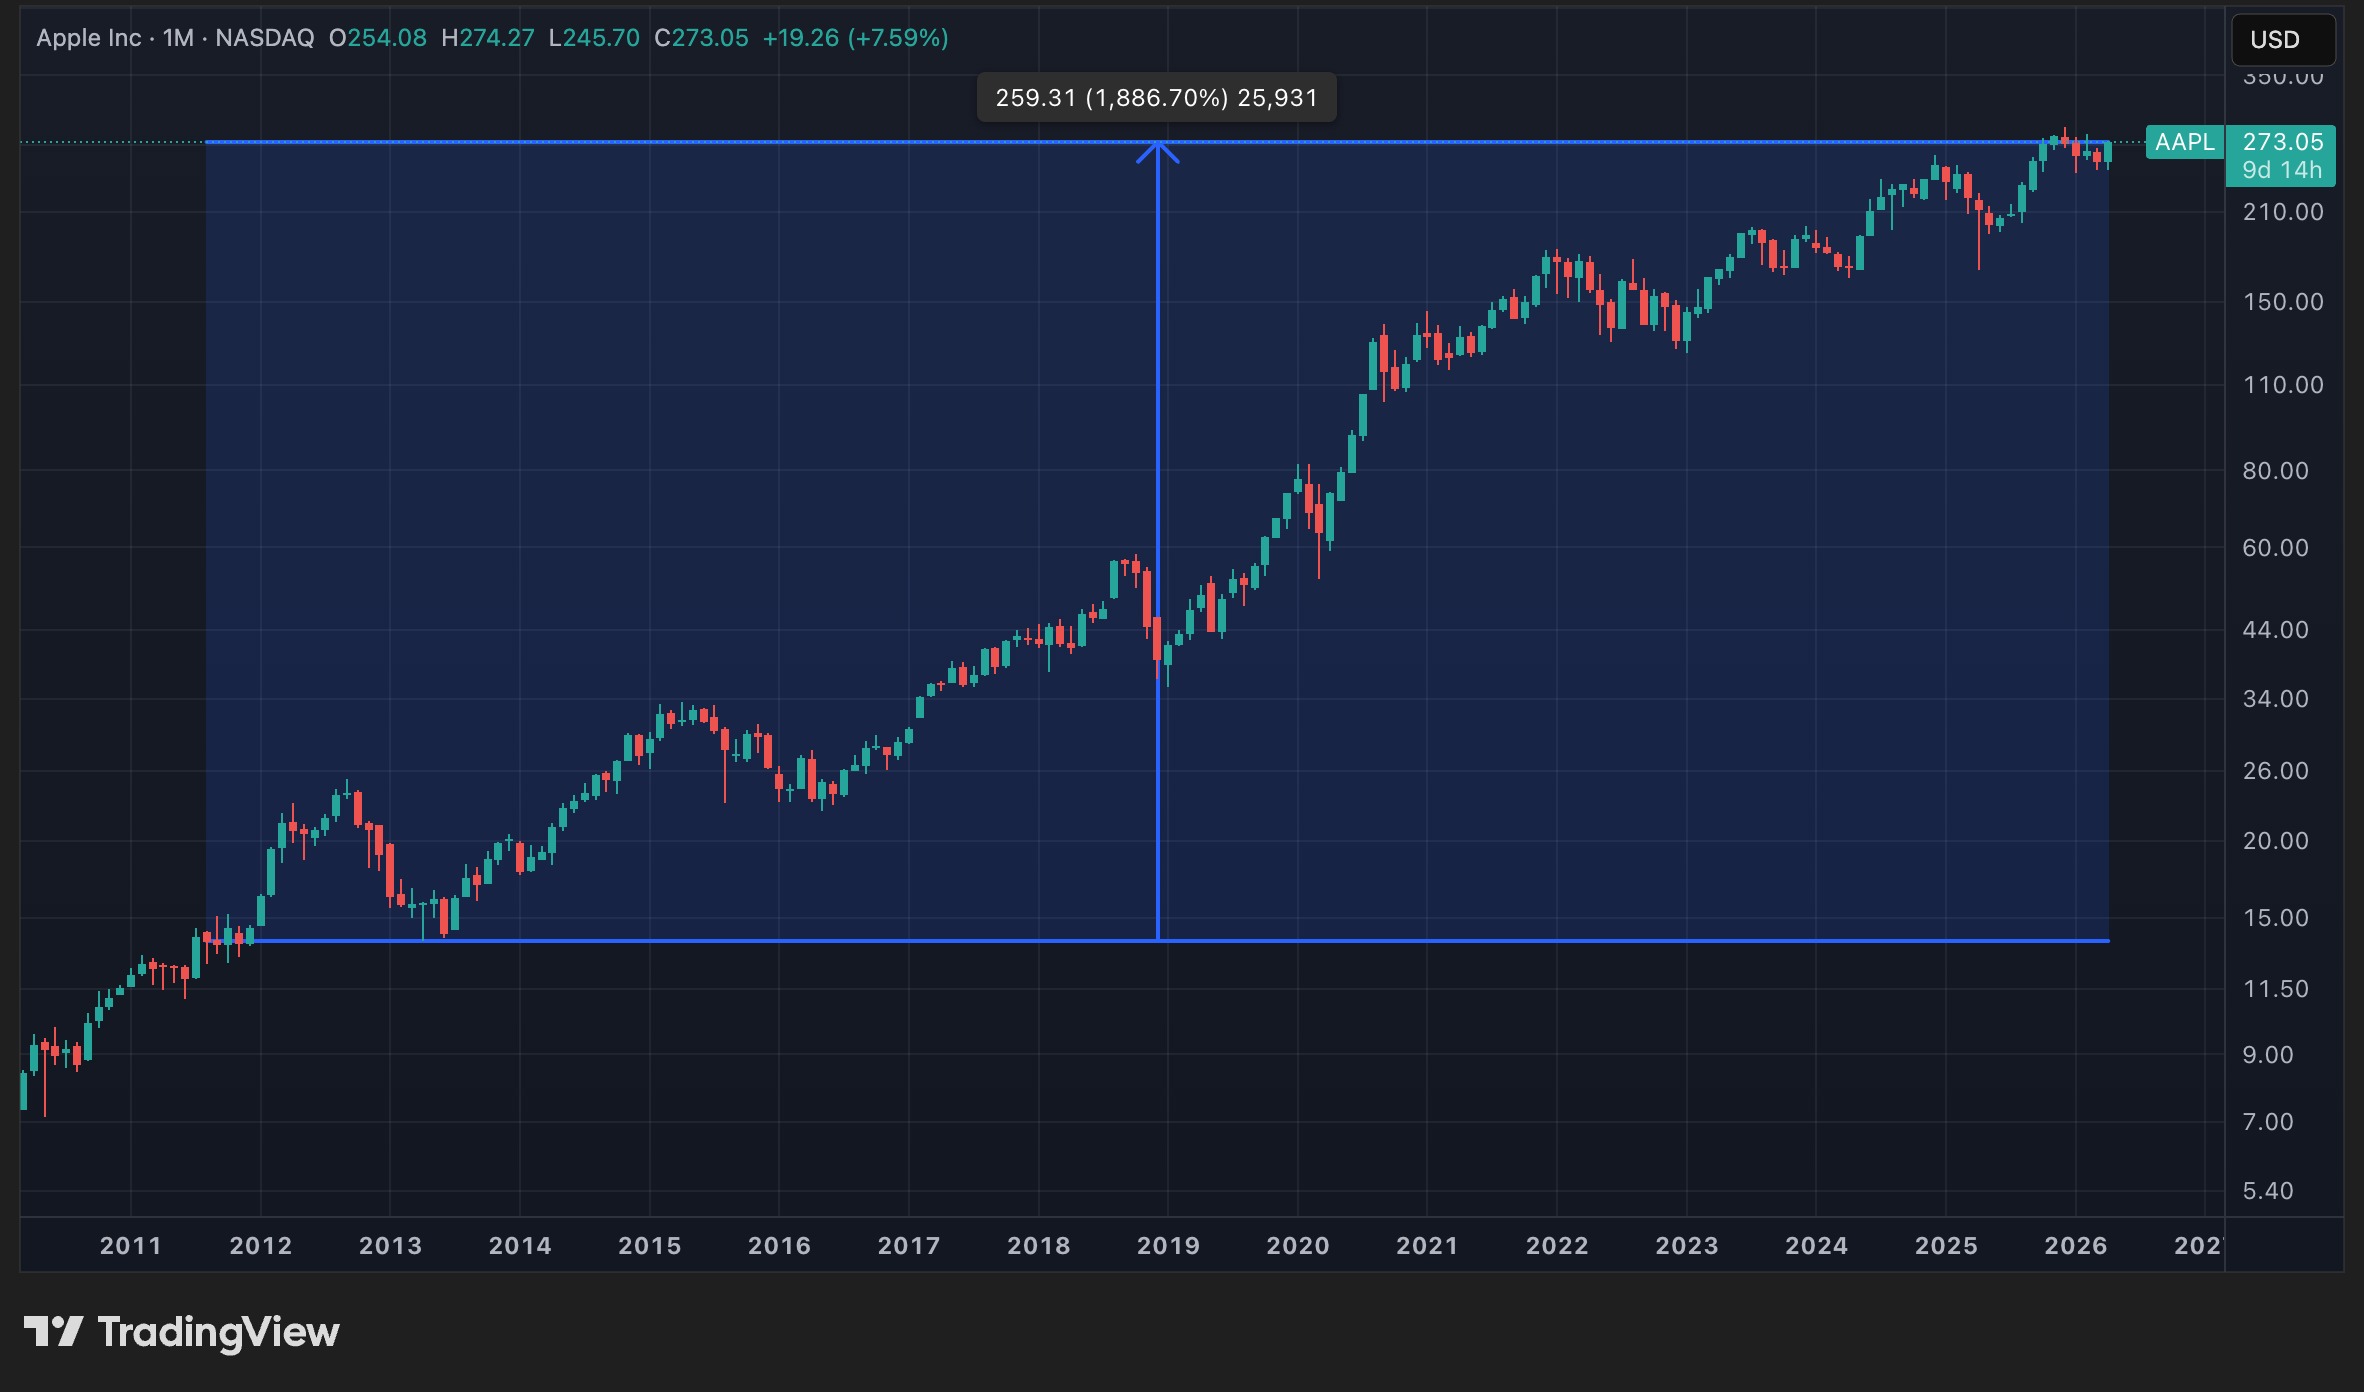Click the TradingView logo icon

coord(53,1331)
